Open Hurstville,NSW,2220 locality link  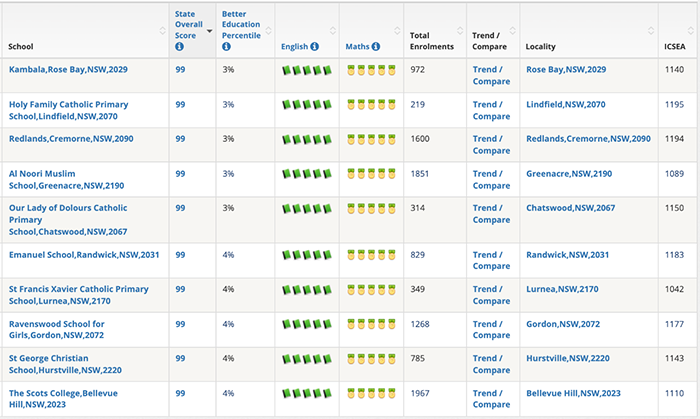[568, 358]
